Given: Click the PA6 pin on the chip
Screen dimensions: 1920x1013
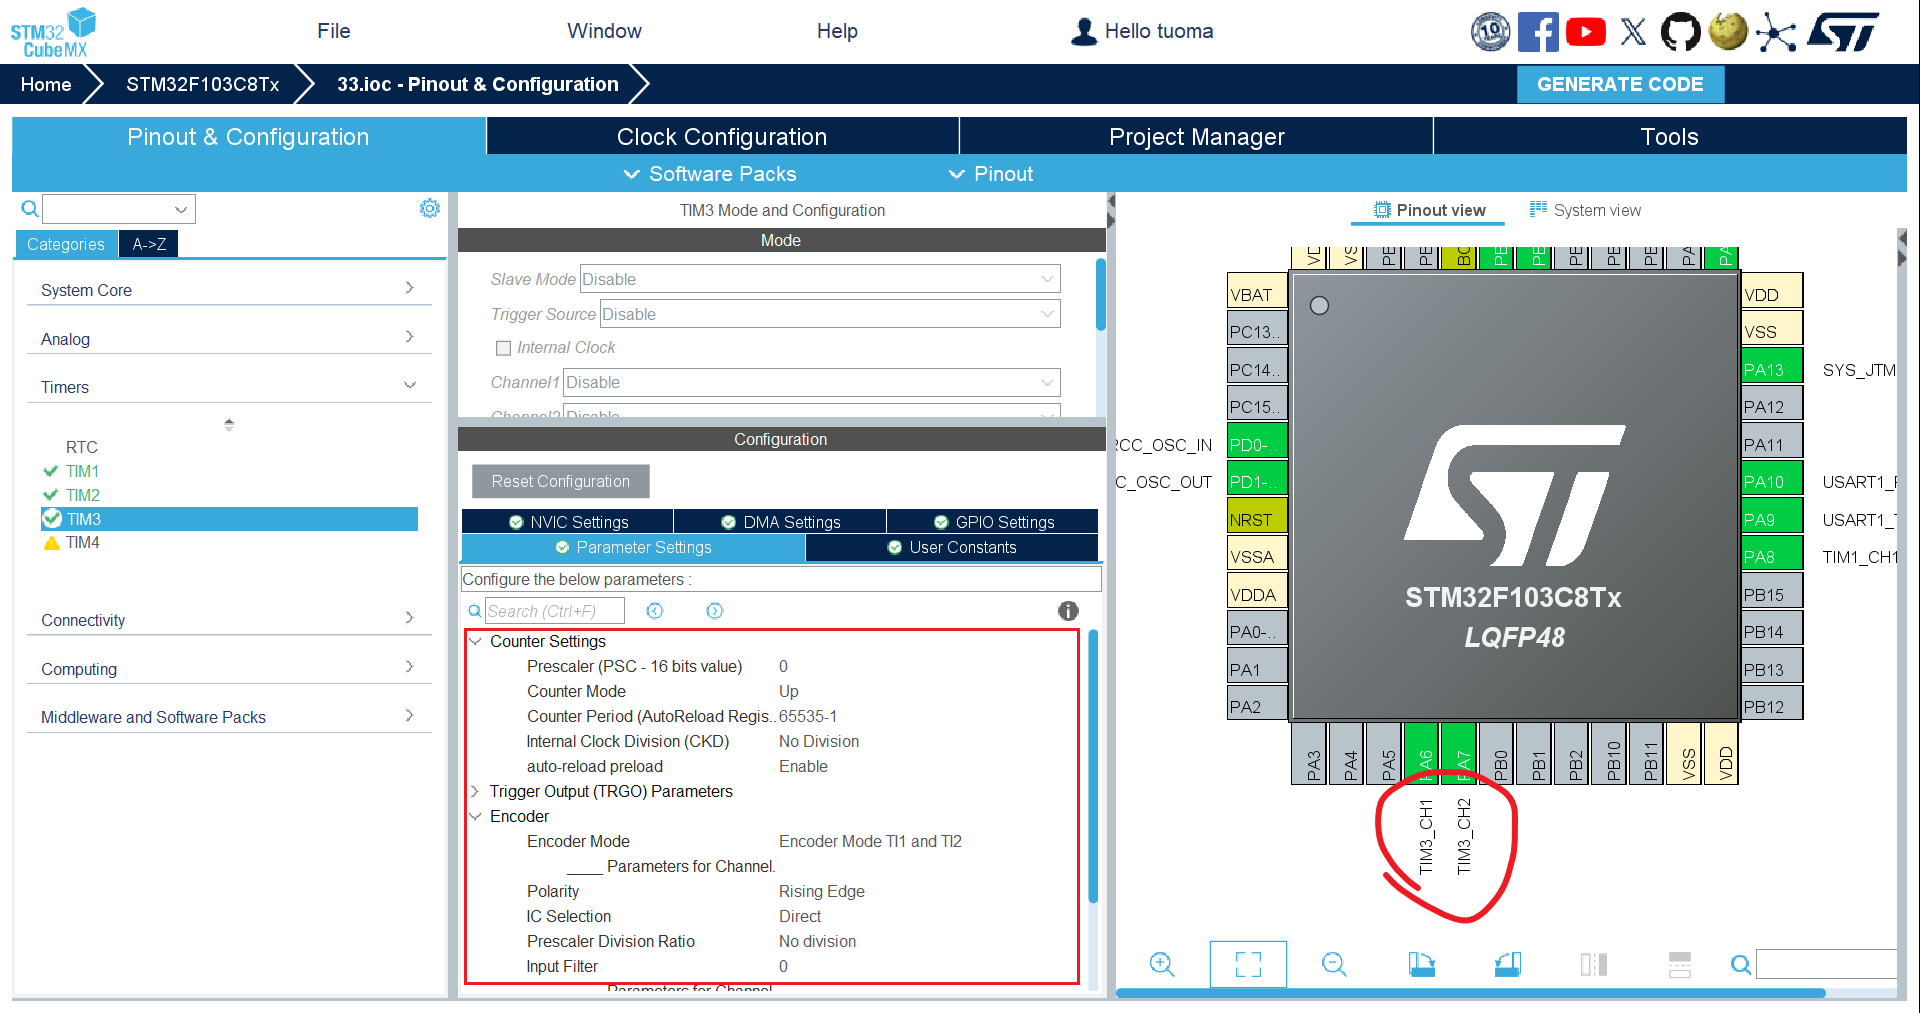Looking at the screenshot, I should pyautogui.click(x=1422, y=754).
